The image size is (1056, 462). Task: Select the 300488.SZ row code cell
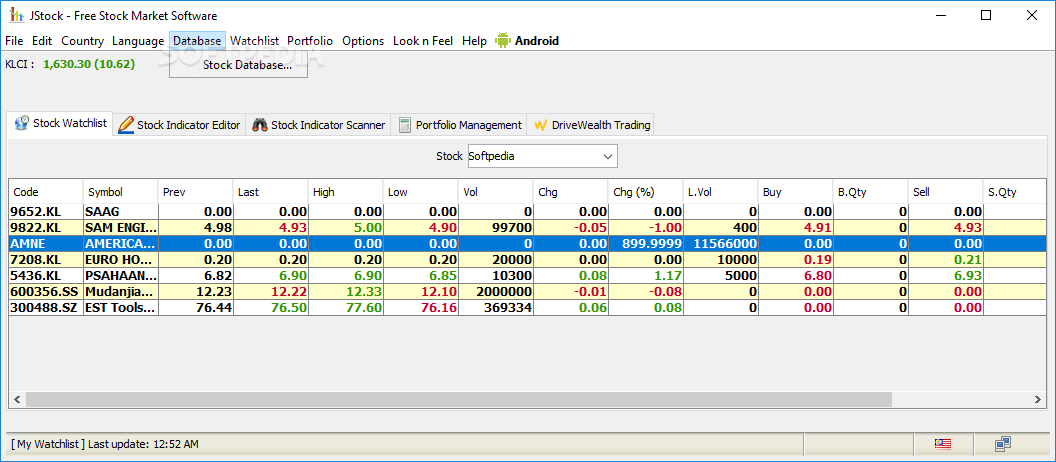pyautogui.click(x=46, y=308)
